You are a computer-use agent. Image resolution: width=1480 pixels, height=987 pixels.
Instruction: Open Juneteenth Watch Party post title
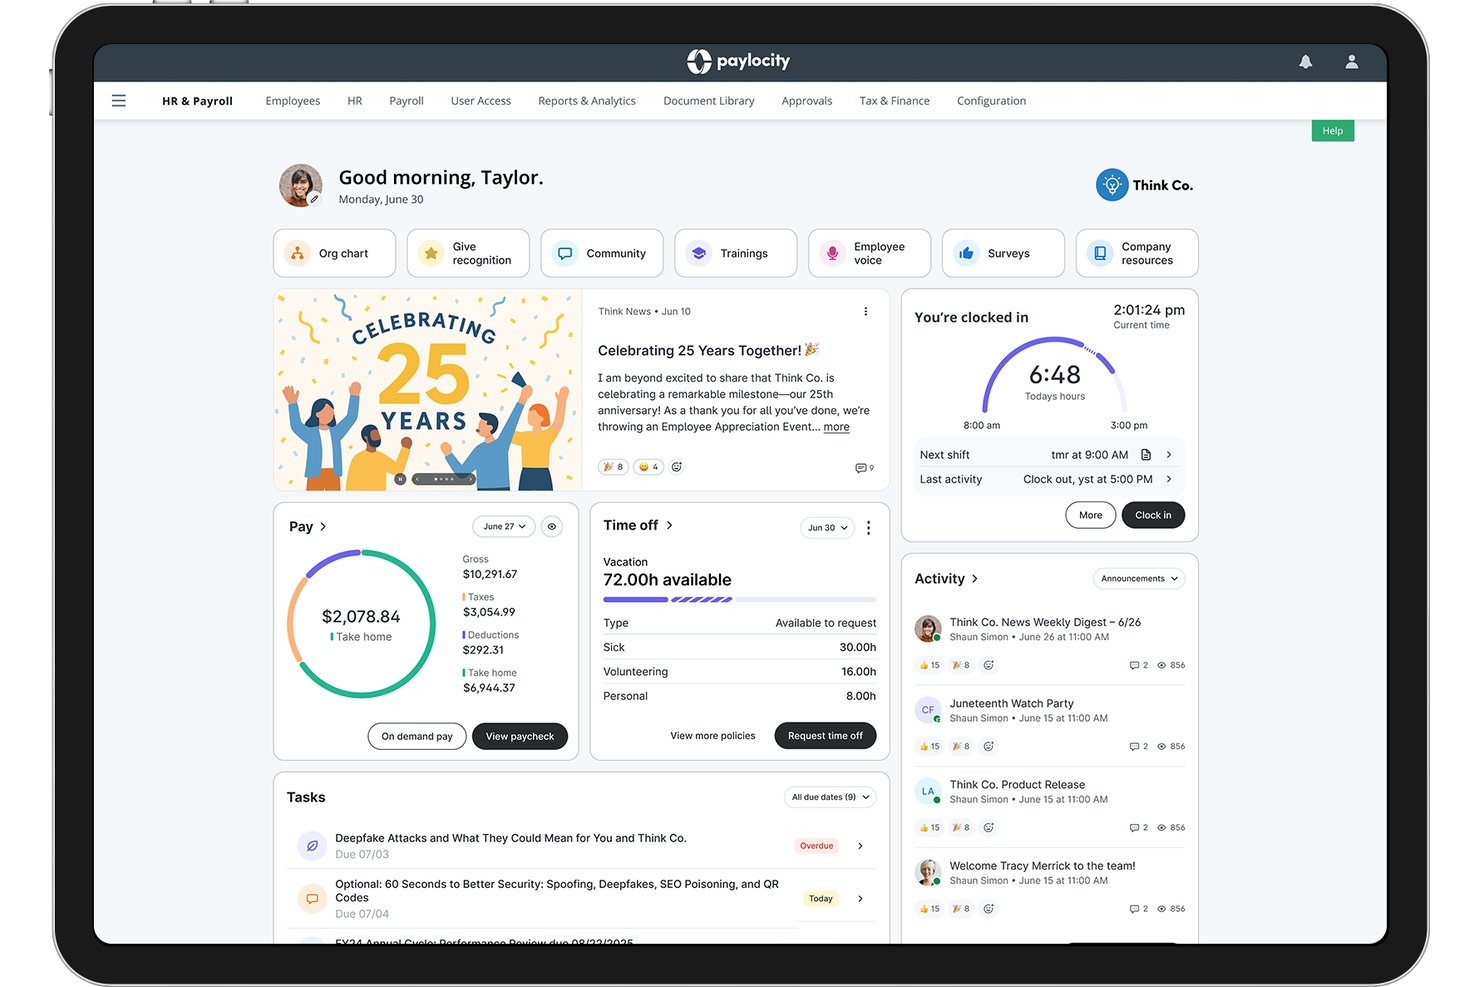click(x=1011, y=704)
